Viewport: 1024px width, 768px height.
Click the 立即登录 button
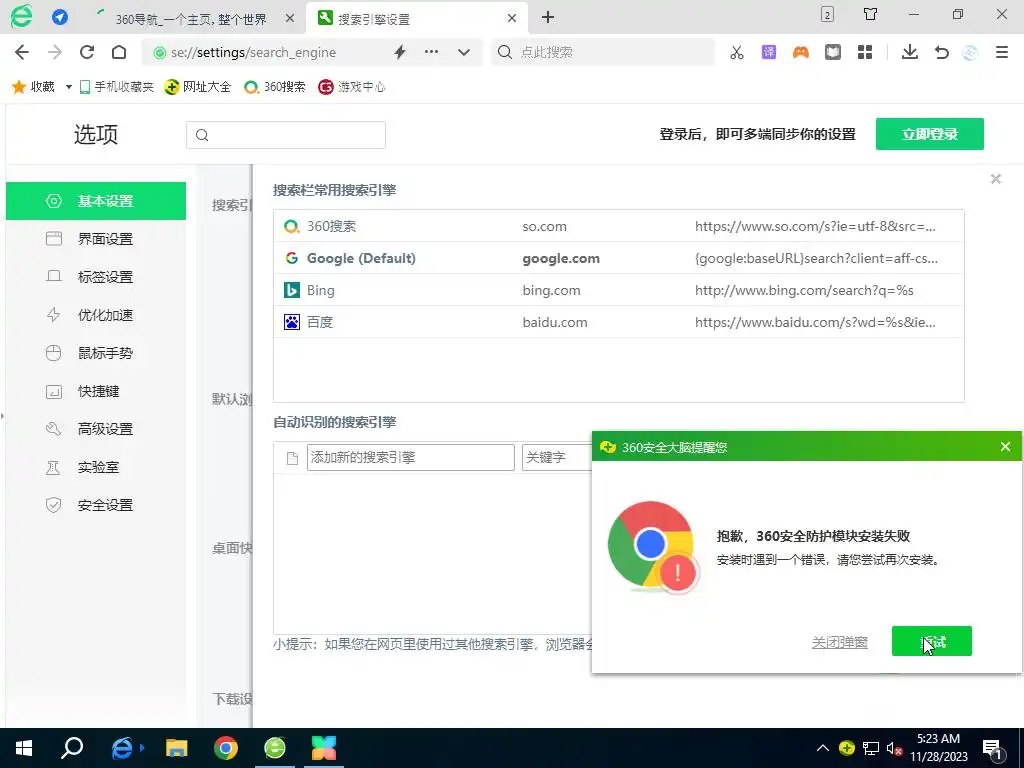click(x=929, y=134)
